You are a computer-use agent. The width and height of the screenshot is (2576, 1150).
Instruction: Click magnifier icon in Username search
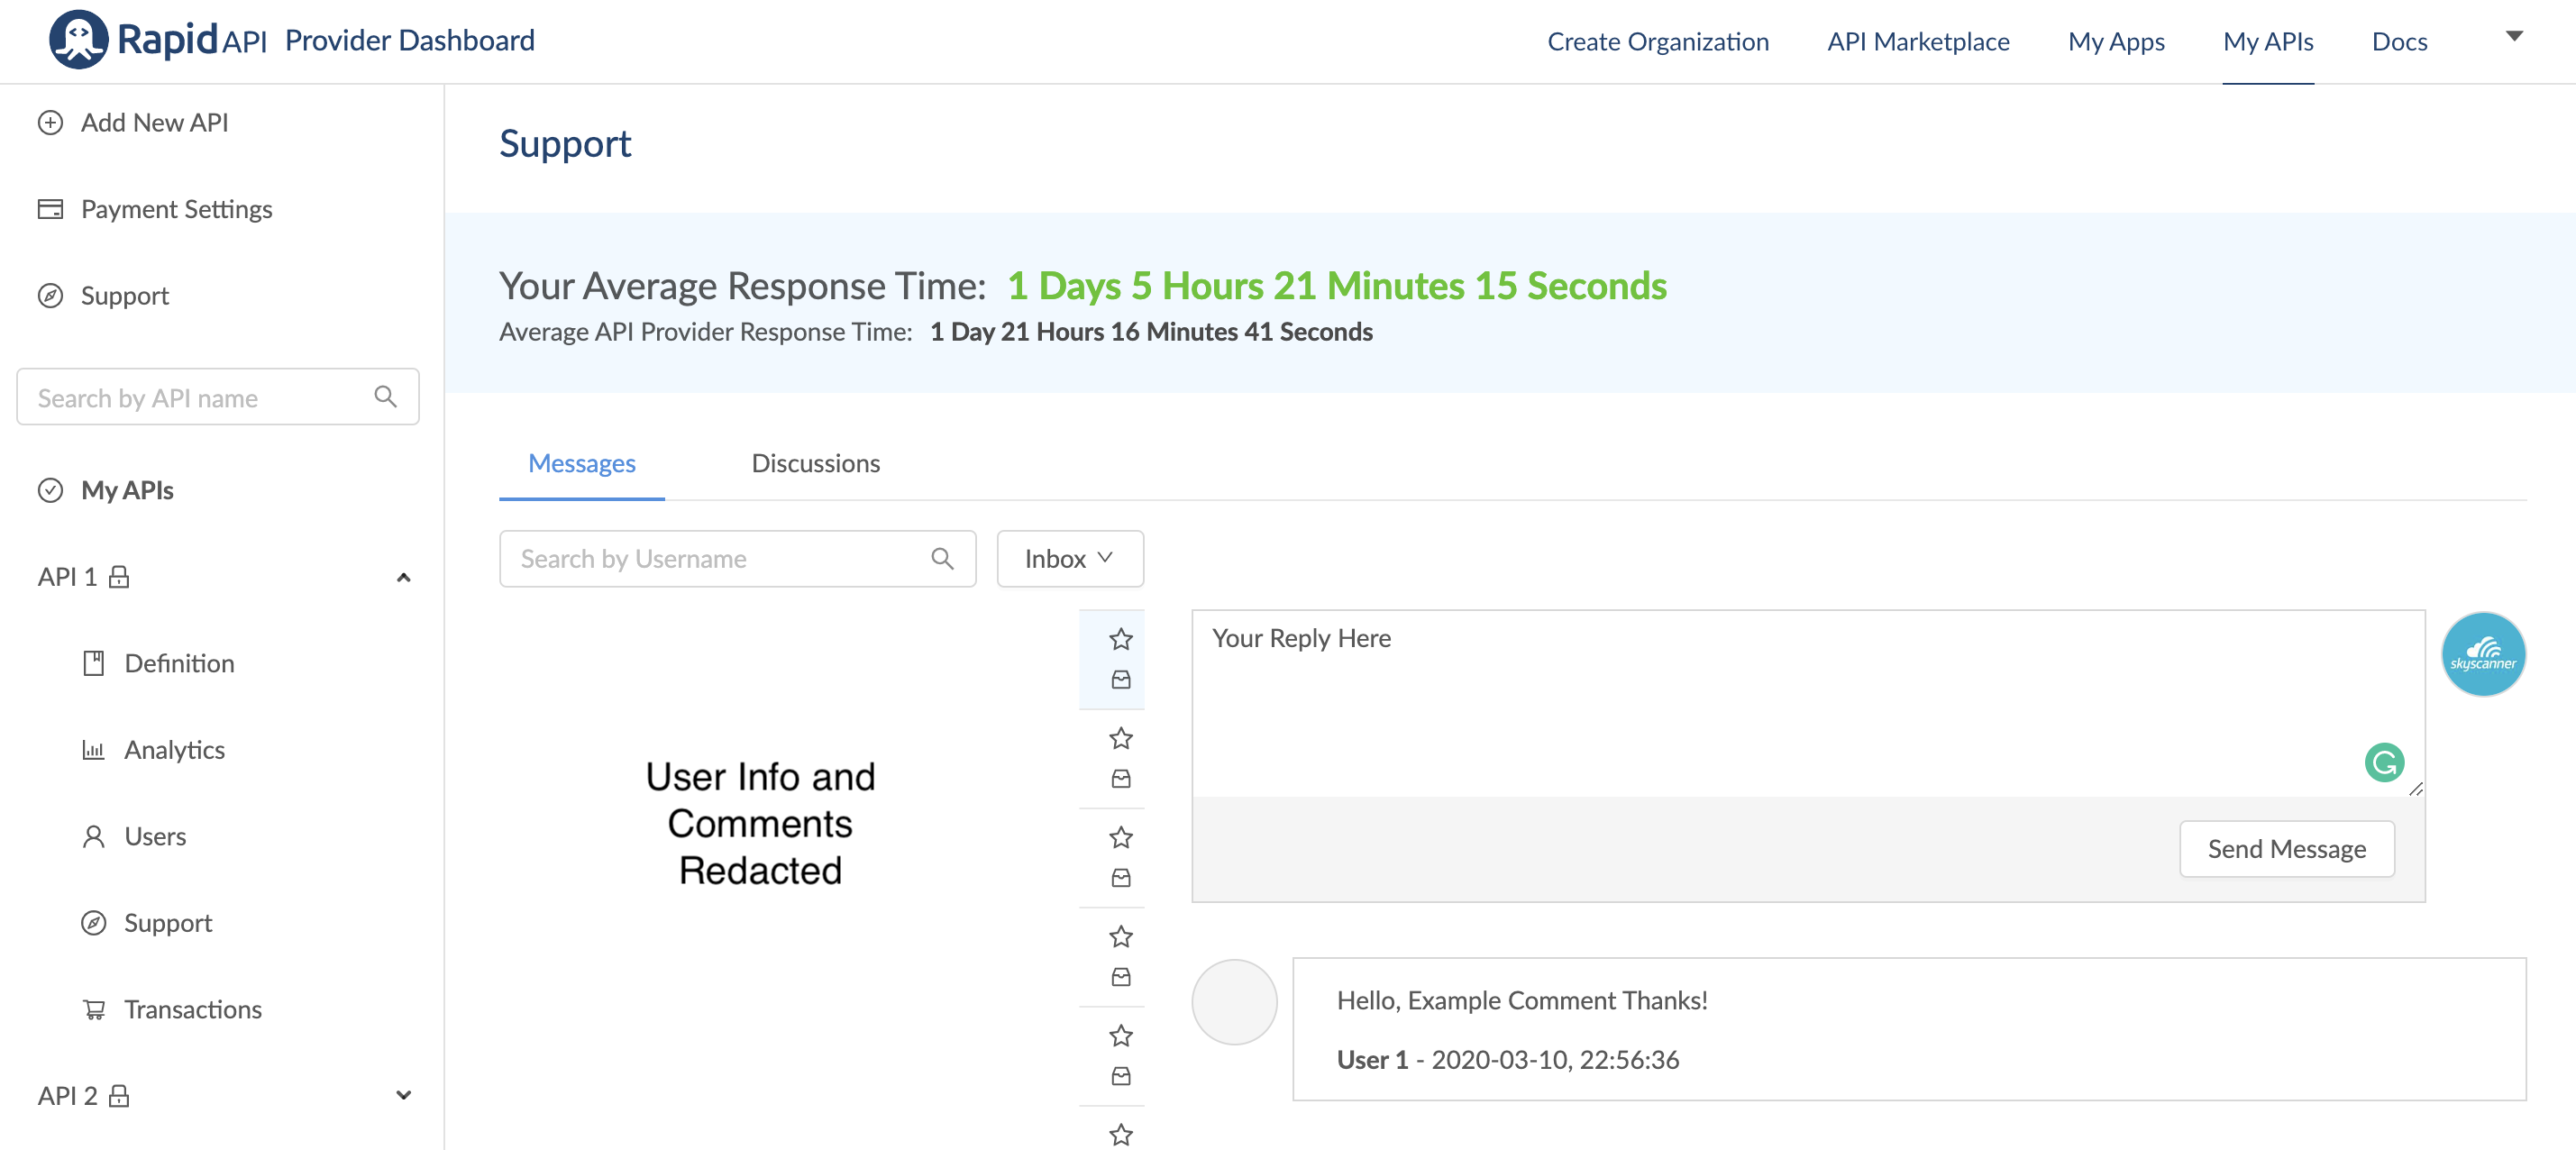[941, 559]
